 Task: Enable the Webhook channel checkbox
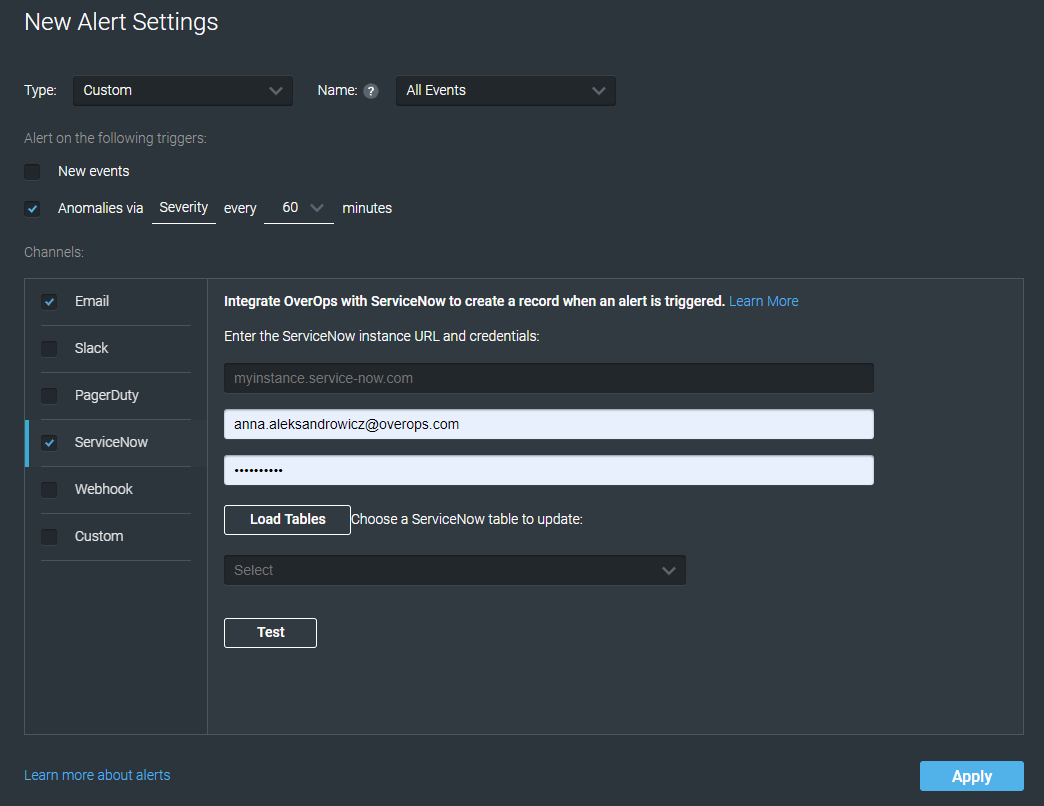49,490
